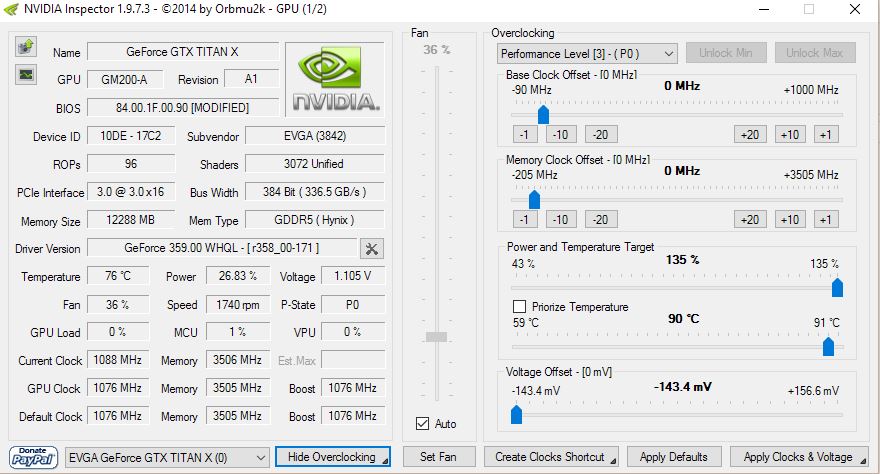Click the Set Fan button
Viewport: 880px width, 474px height.
[x=438, y=457]
